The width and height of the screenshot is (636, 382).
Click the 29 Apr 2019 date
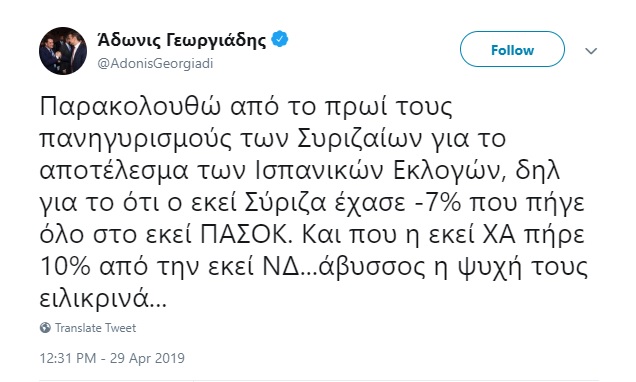[x=147, y=358]
